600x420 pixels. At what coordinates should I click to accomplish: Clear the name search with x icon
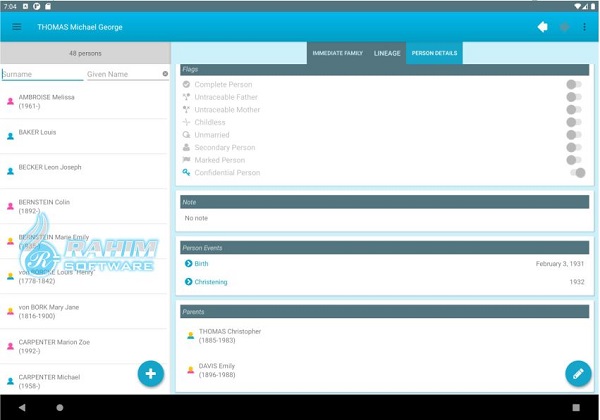click(165, 74)
